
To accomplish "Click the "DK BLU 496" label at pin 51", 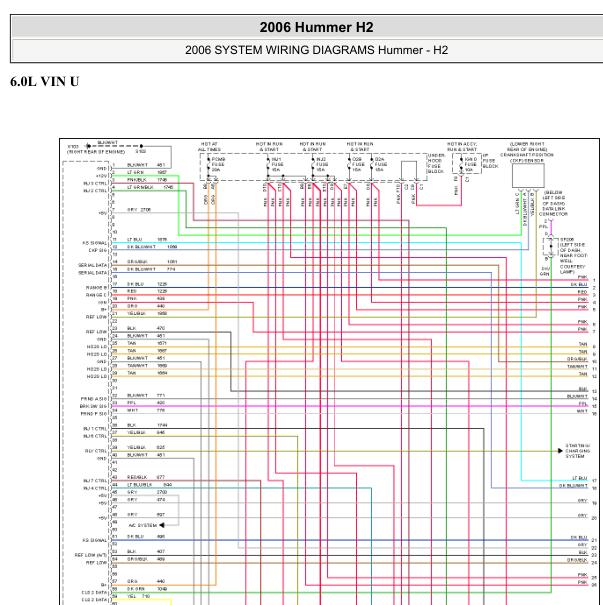I will [x=146, y=537].
